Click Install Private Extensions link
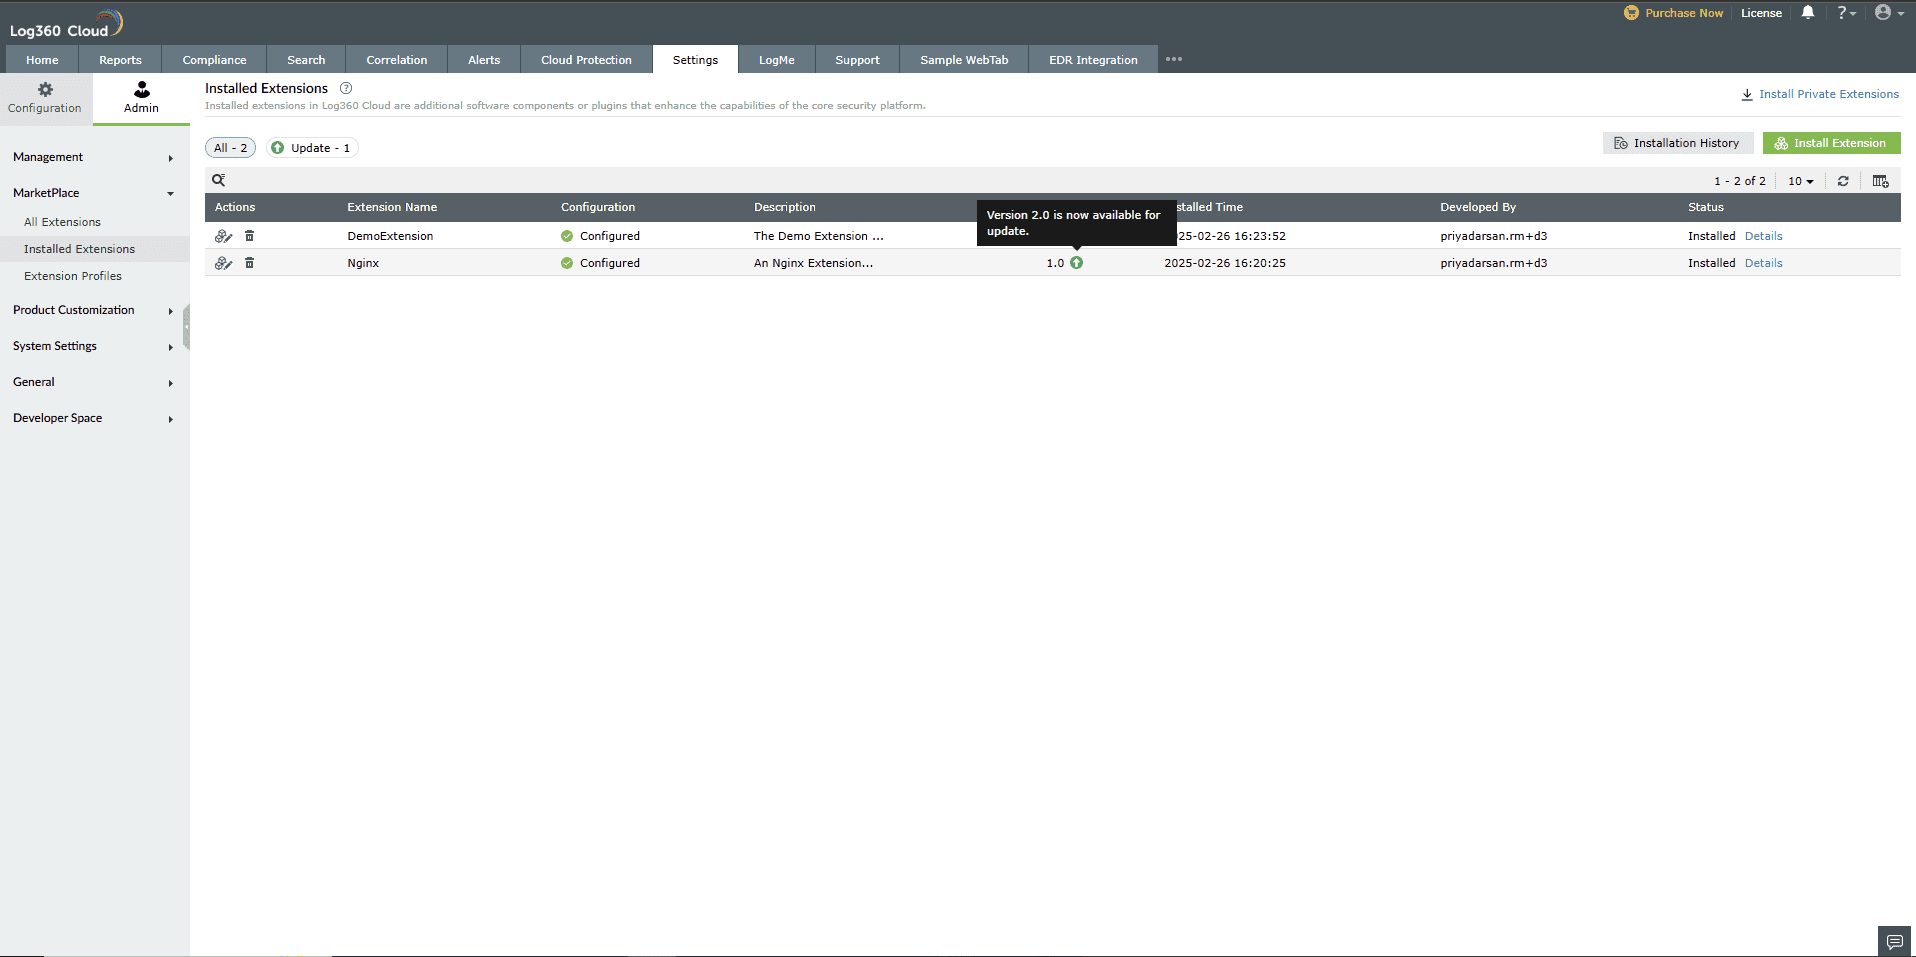This screenshot has height=957, width=1916. coord(1820,94)
